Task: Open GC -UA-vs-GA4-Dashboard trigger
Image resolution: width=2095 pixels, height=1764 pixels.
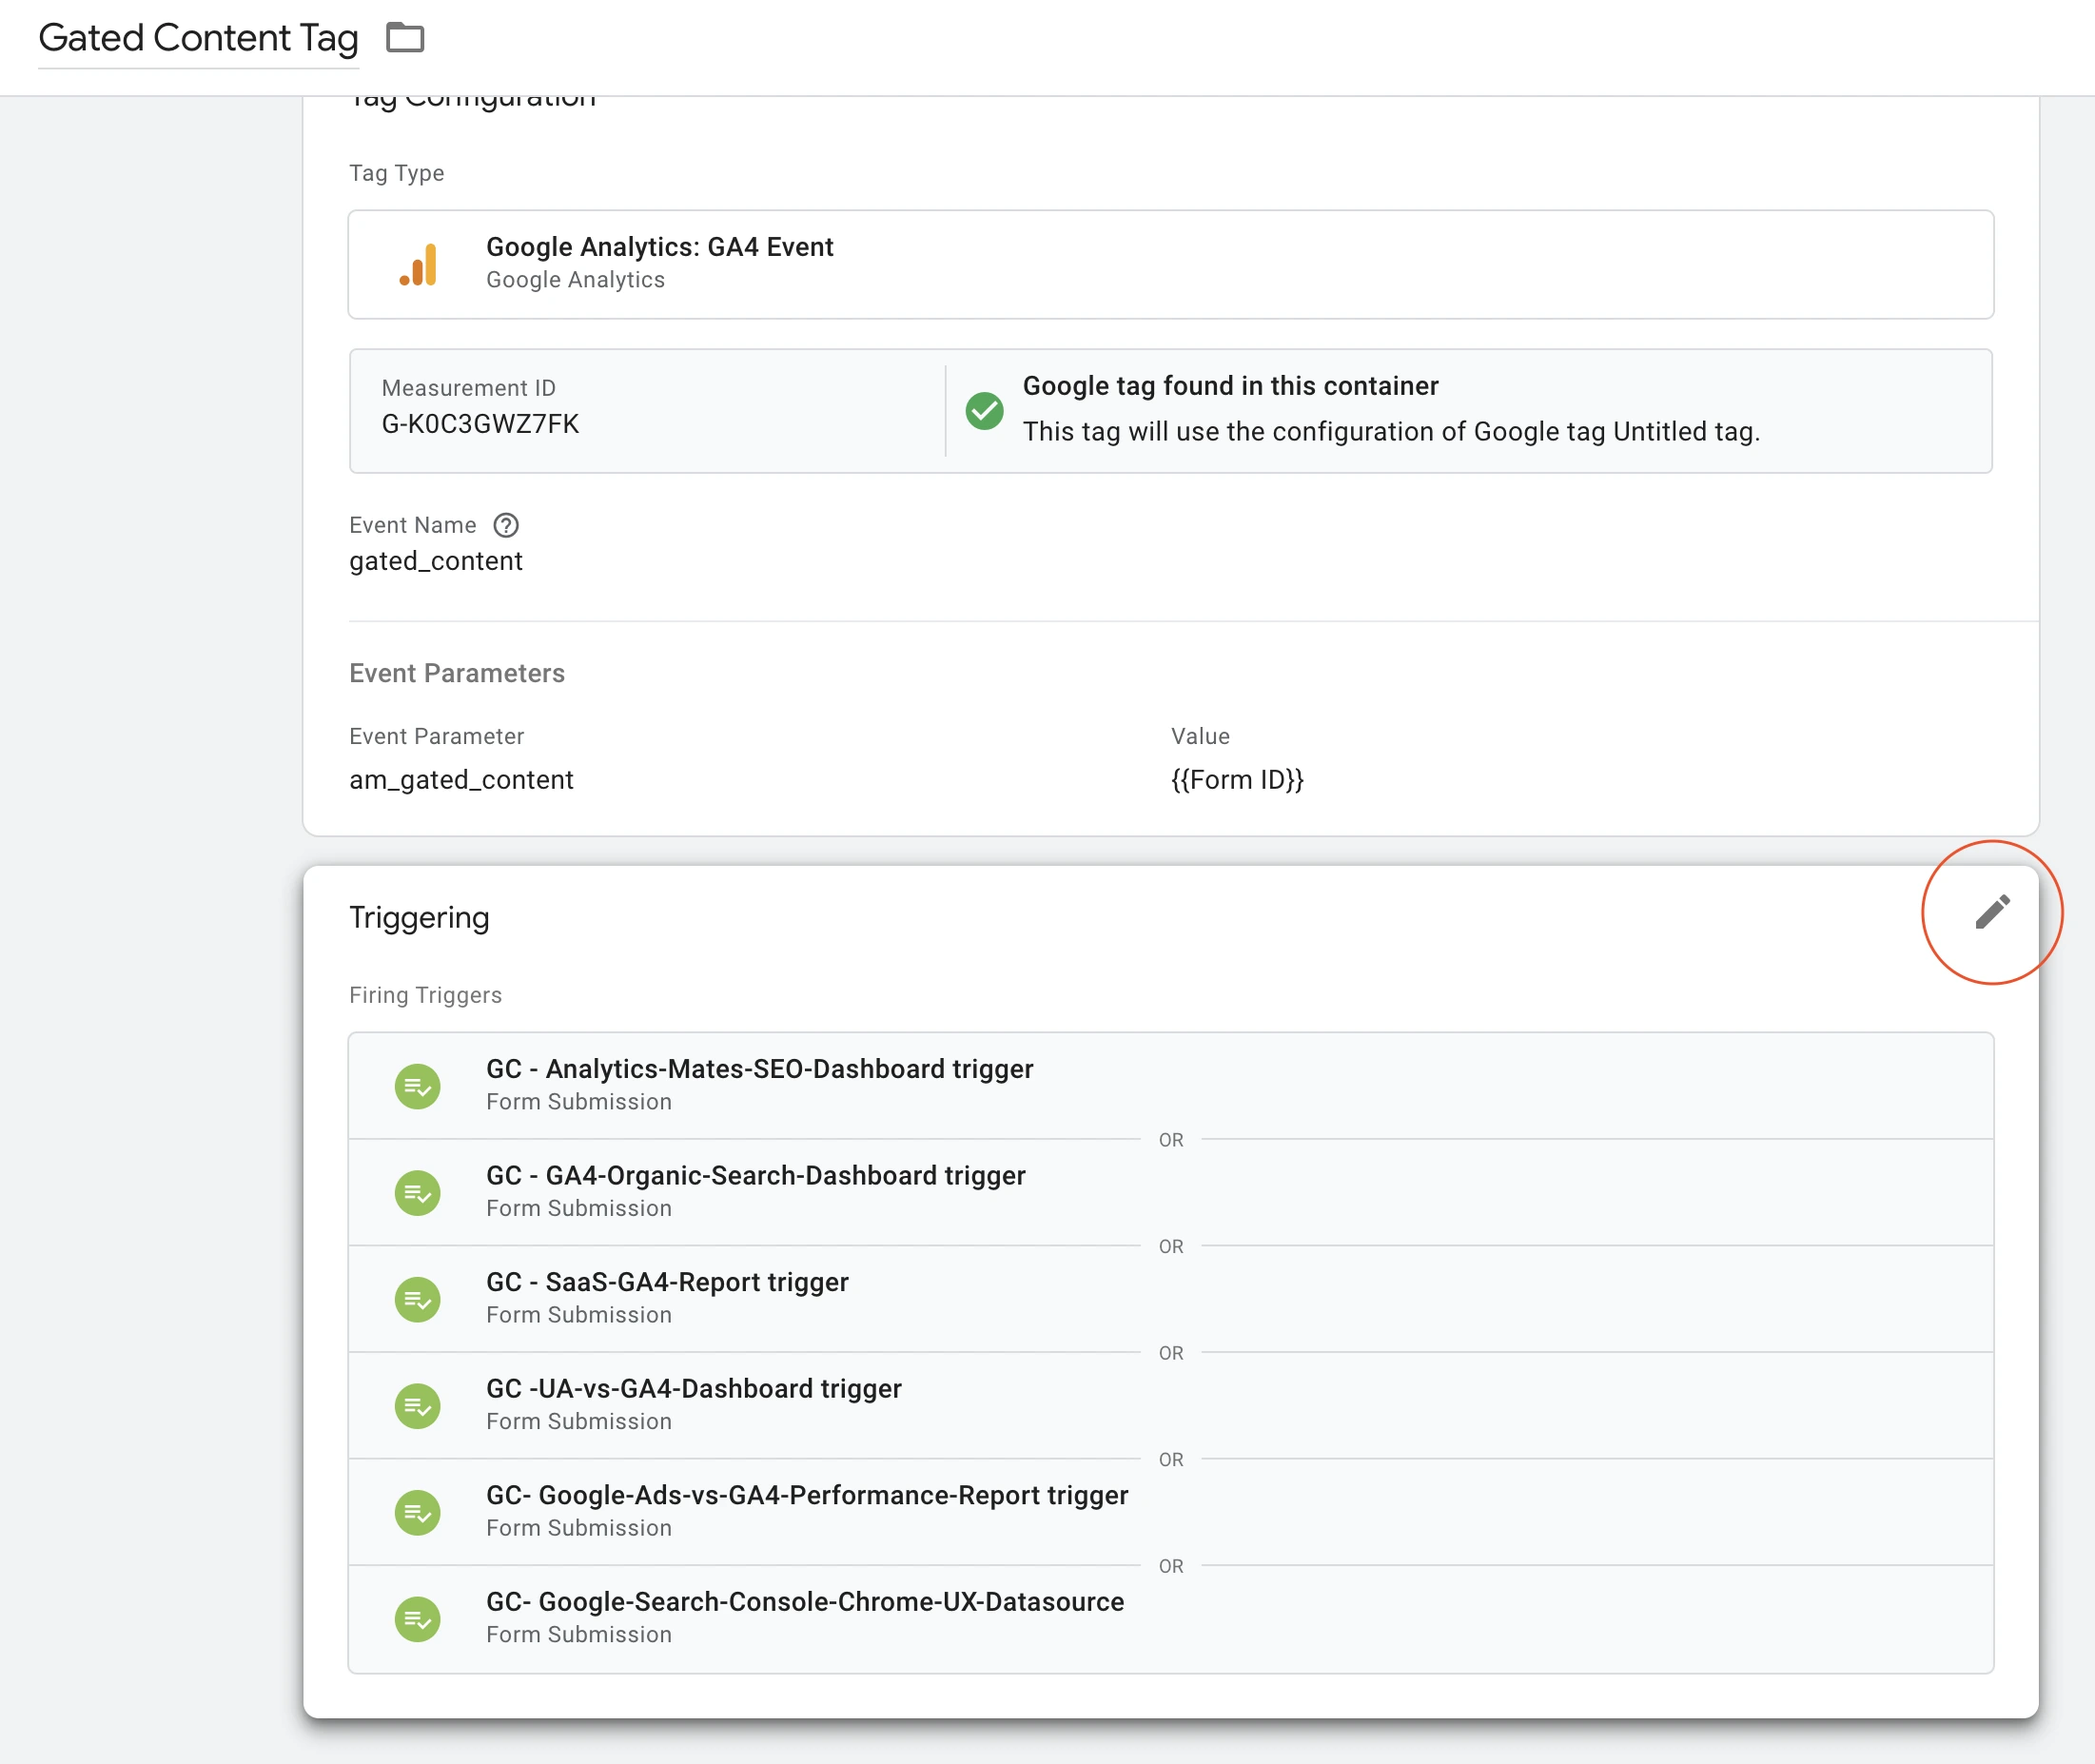Action: click(x=1170, y=1406)
